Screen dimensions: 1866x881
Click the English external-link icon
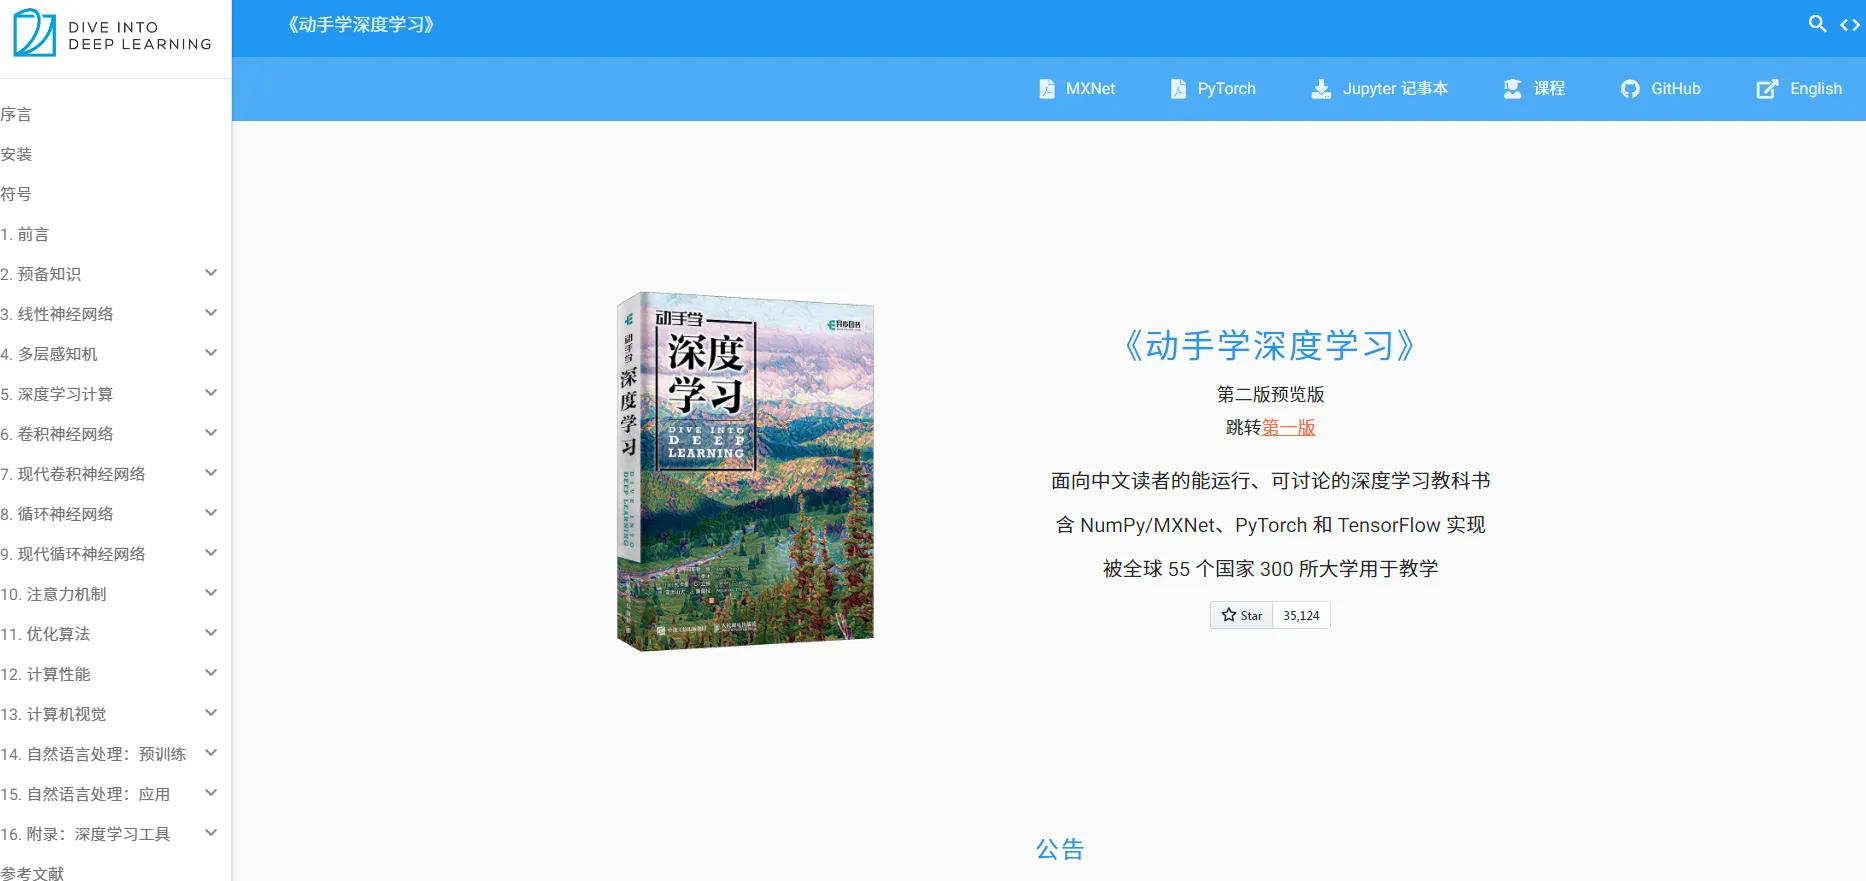pos(1767,89)
